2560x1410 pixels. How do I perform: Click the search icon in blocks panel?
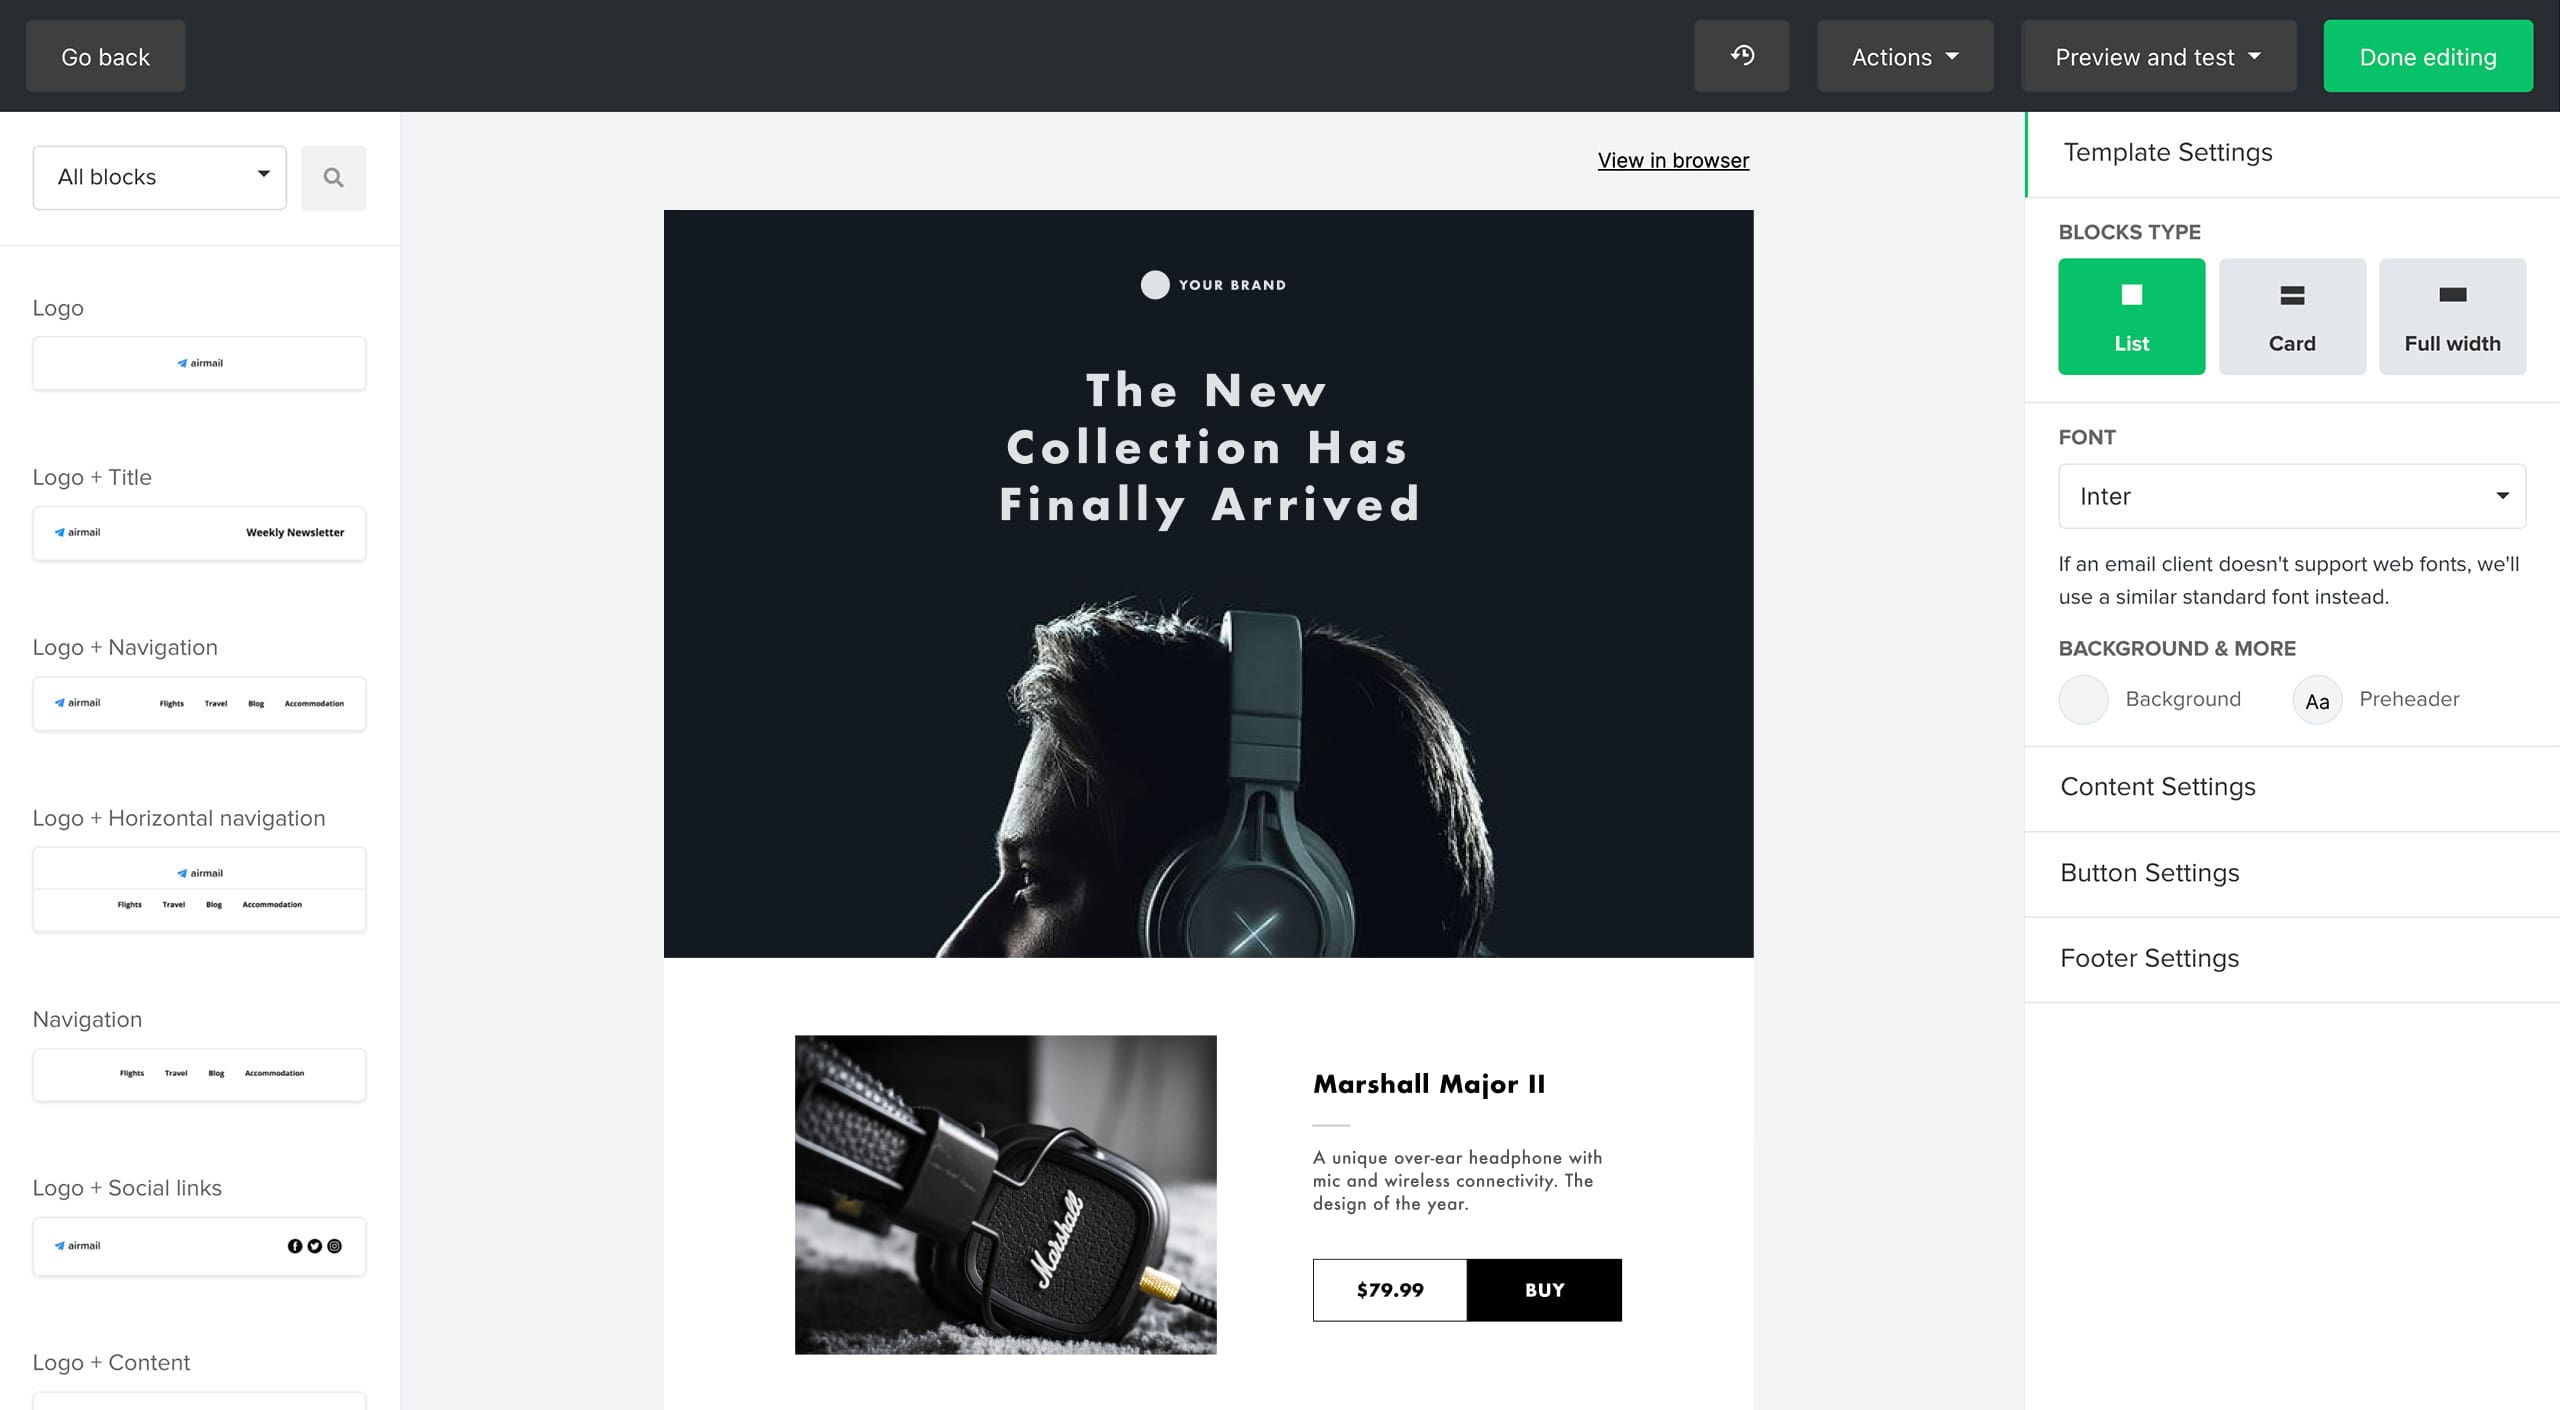[333, 175]
